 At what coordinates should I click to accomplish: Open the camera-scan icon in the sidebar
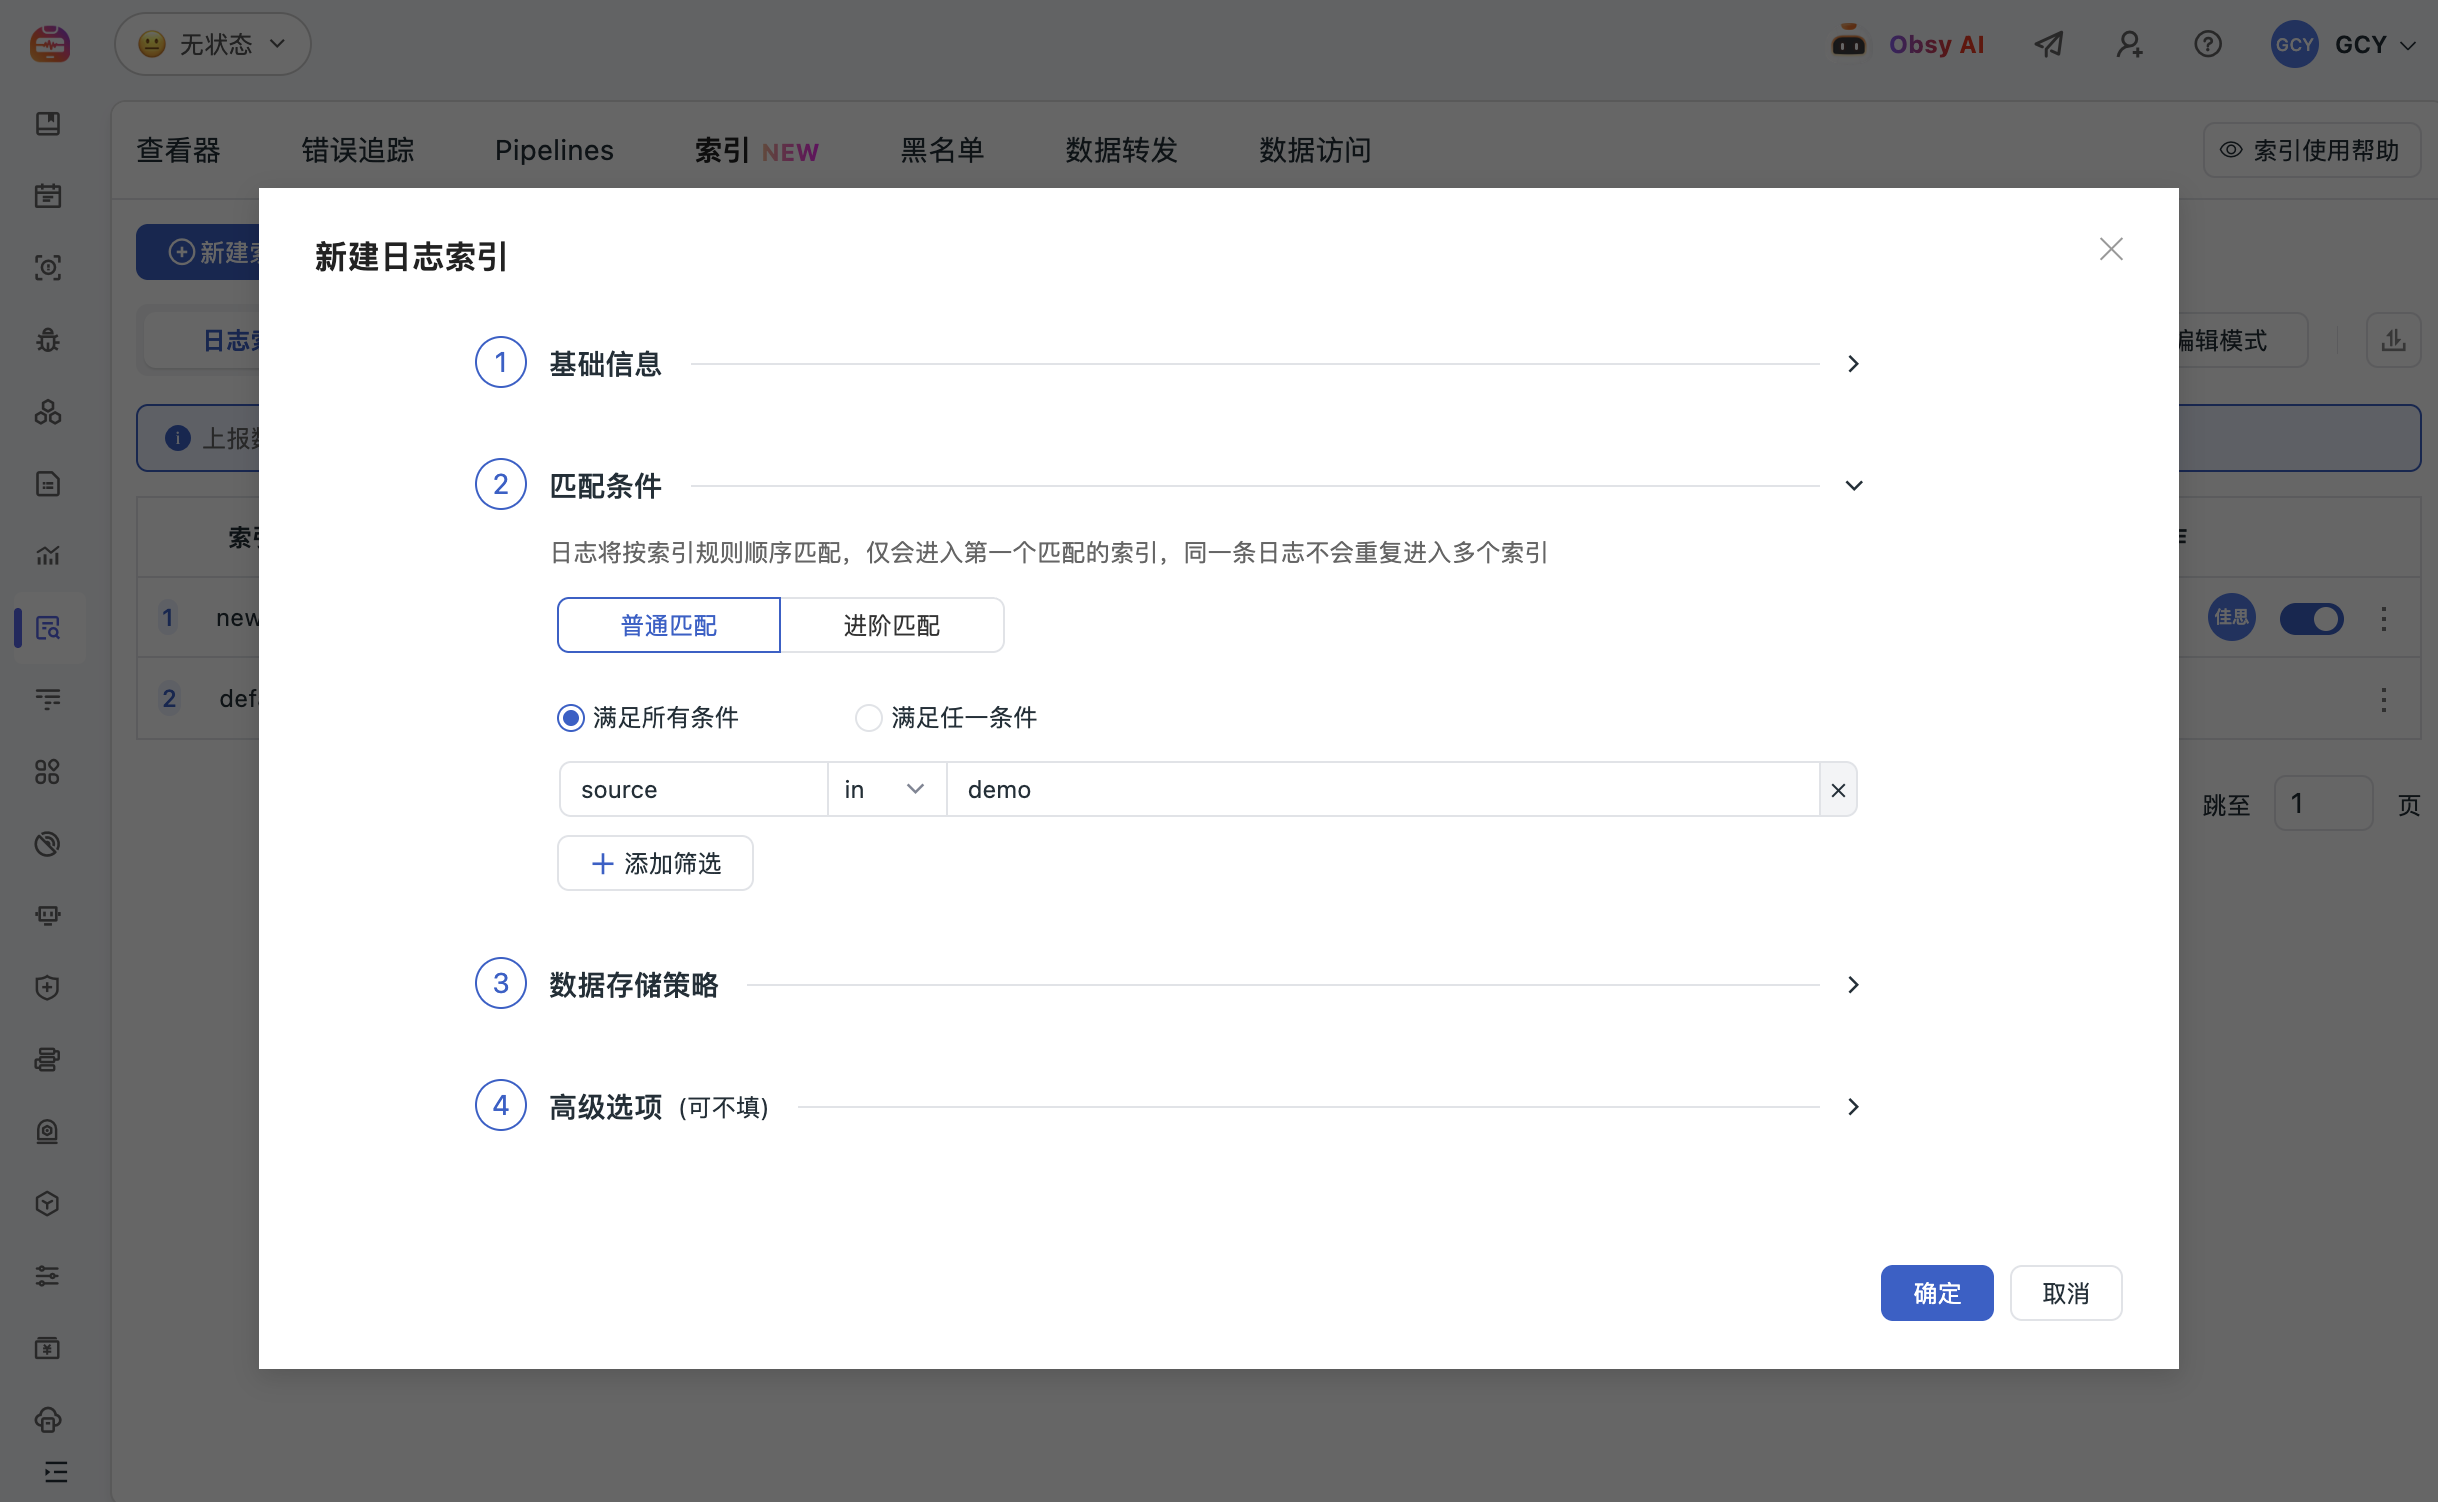[48, 267]
